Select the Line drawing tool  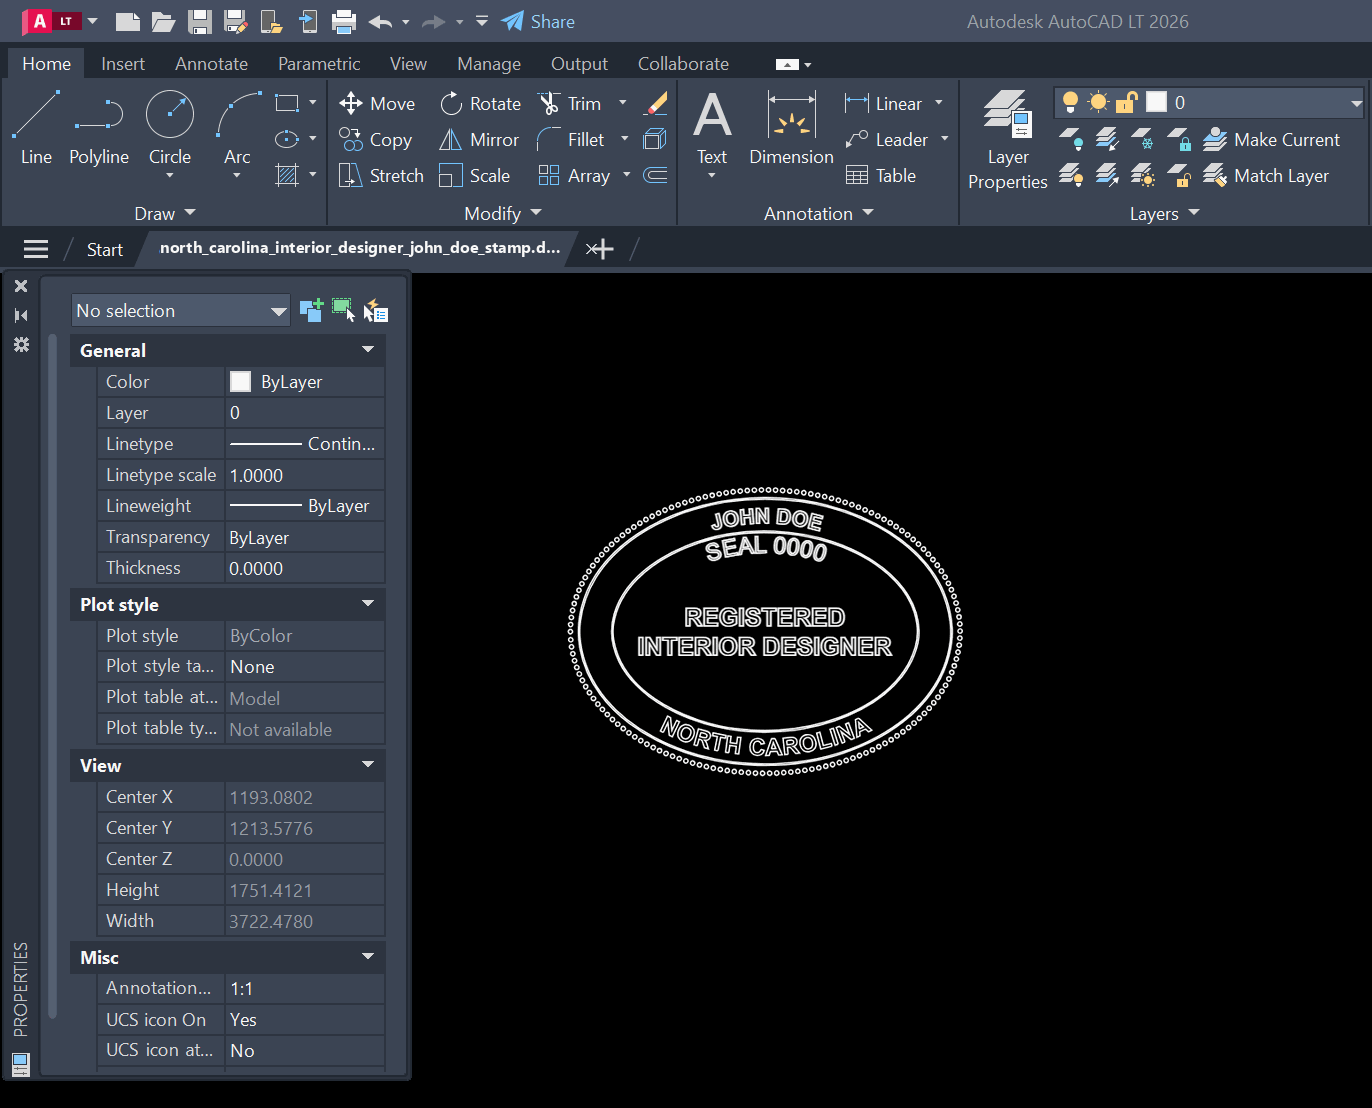(36, 127)
